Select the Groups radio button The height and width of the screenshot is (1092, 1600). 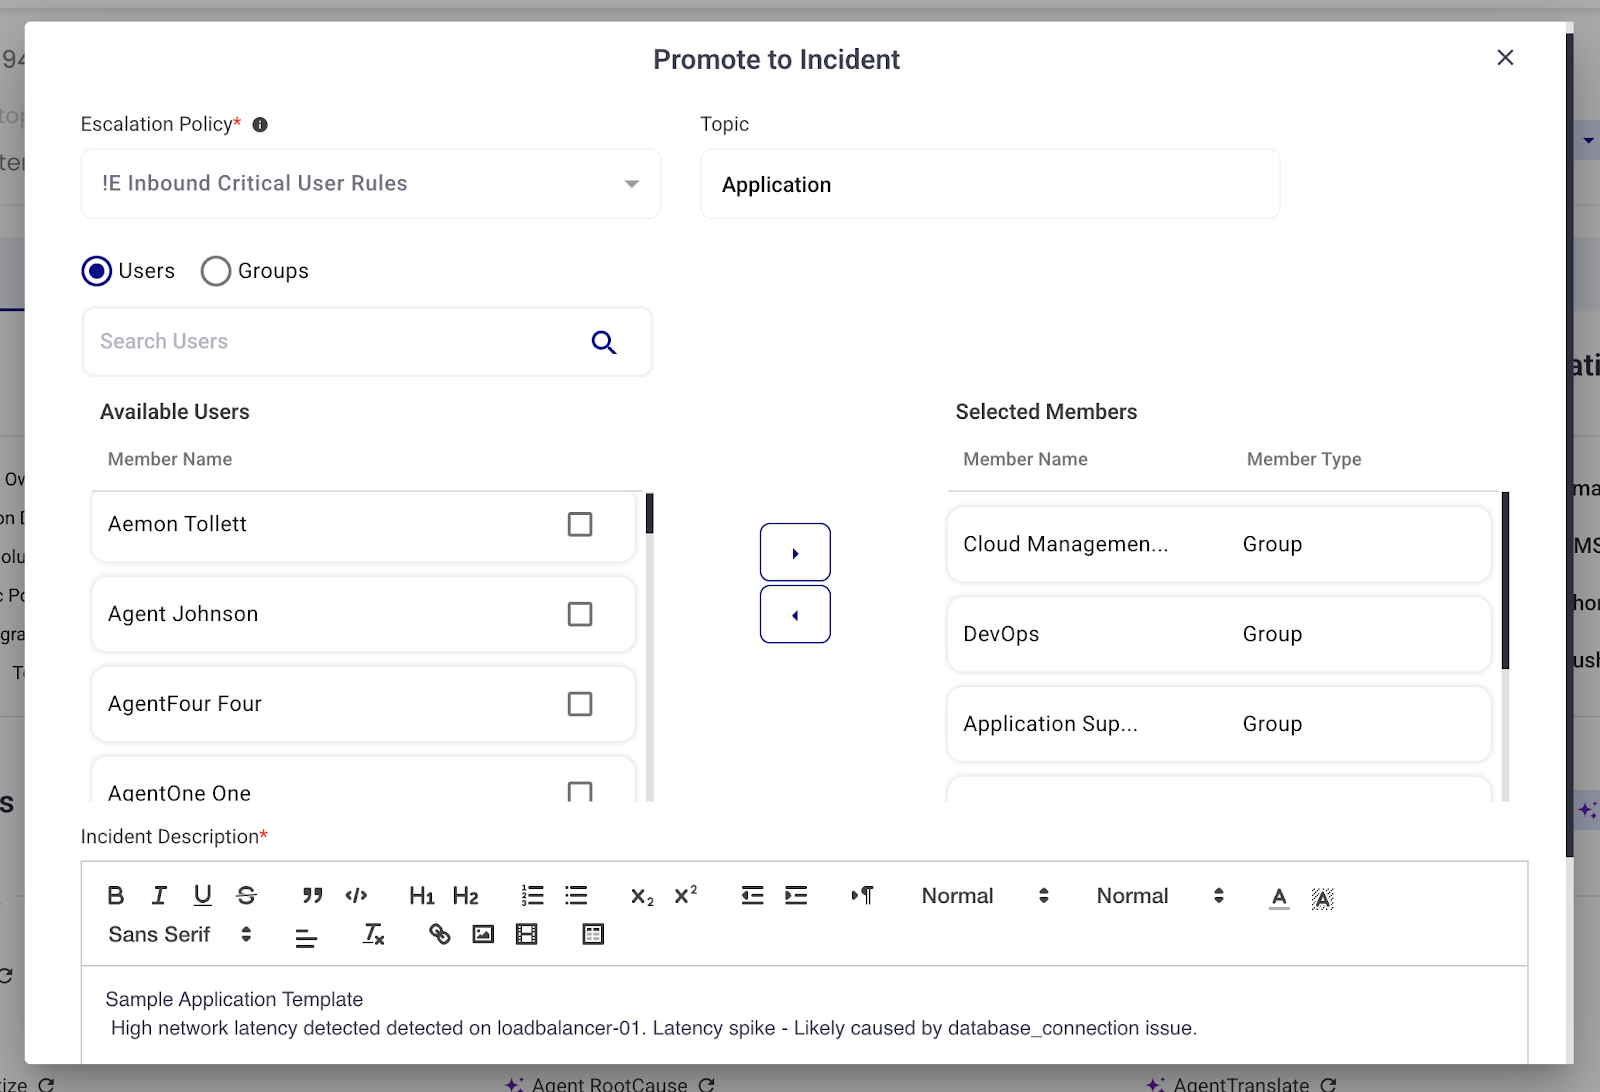(x=216, y=271)
